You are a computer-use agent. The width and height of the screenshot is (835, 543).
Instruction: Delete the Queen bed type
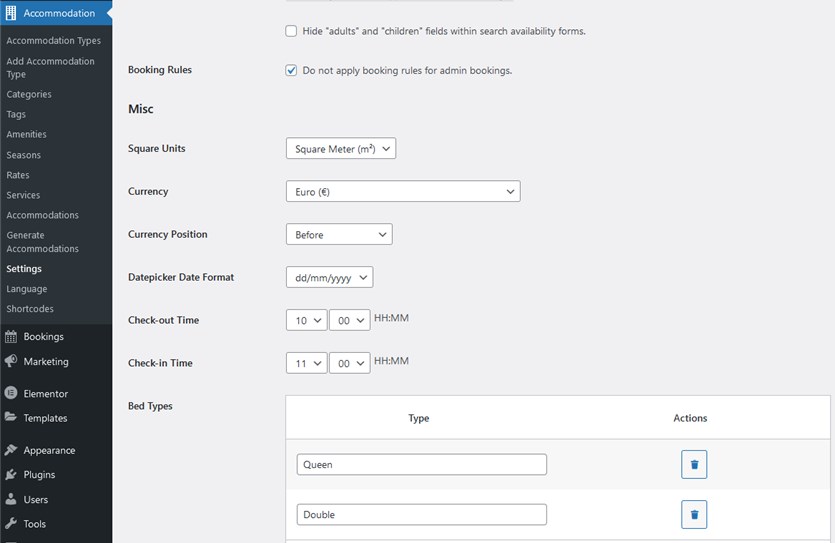(694, 464)
